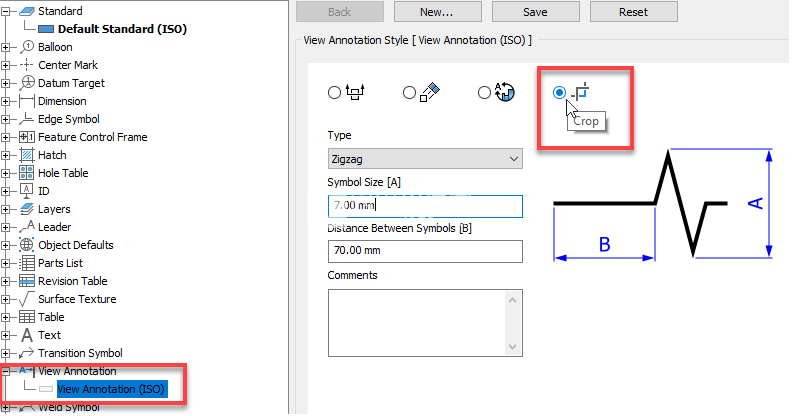Collapse the Standard tree node
Viewport: 794px width, 416px height.
point(6,12)
